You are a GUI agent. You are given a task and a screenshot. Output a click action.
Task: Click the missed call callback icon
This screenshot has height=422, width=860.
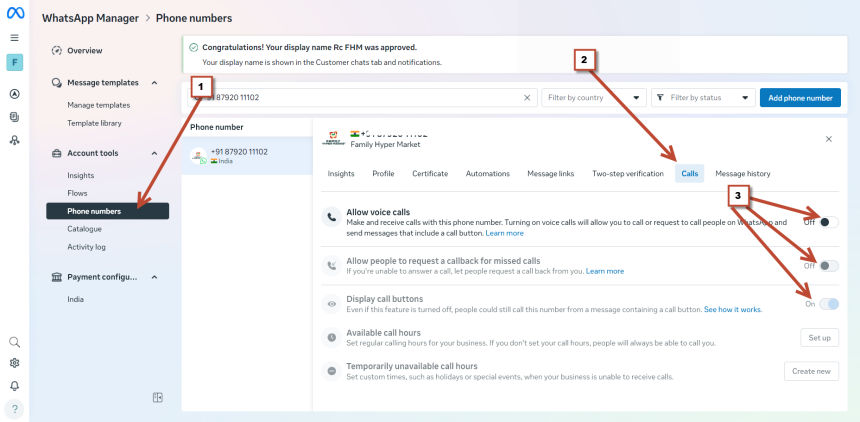(x=331, y=266)
